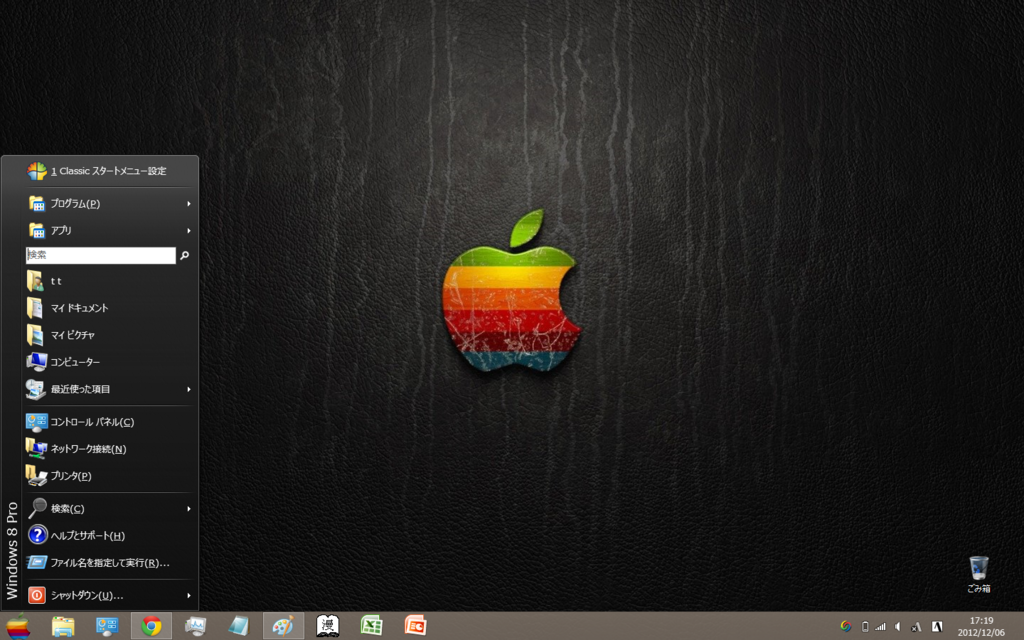Expand the arrow next to 検索(C)
1024x640 pixels.
189,509
